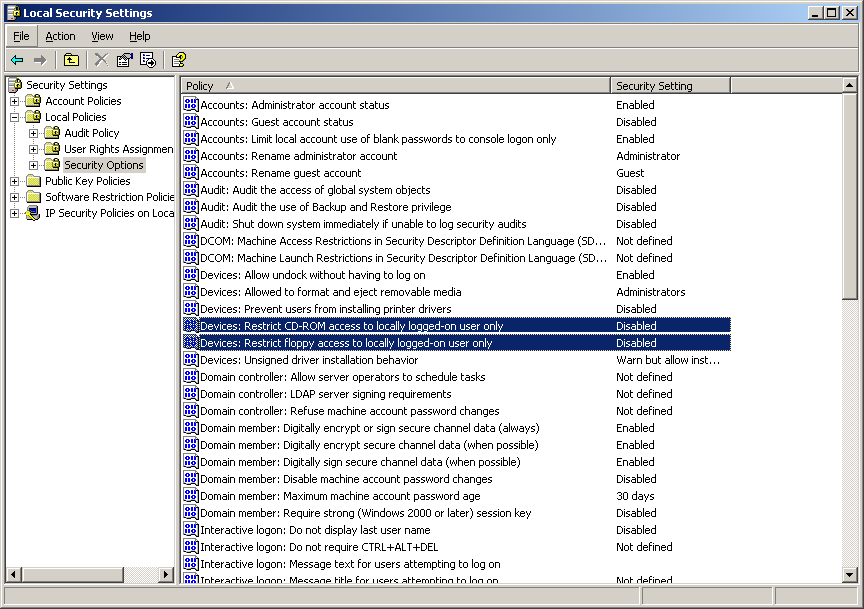The image size is (864, 609).
Task: Click the Back arrow toolbar icon
Action: pyautogui.click(x=17, y=60)
